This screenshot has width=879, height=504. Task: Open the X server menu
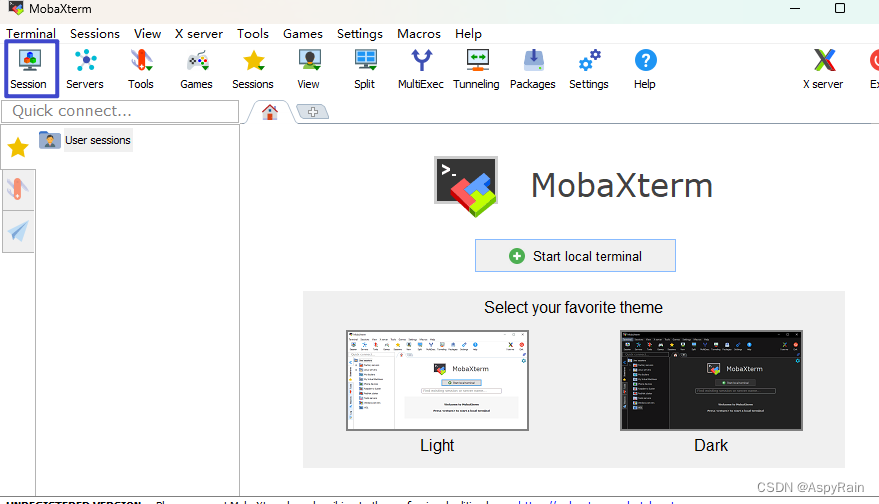[199, 34]
